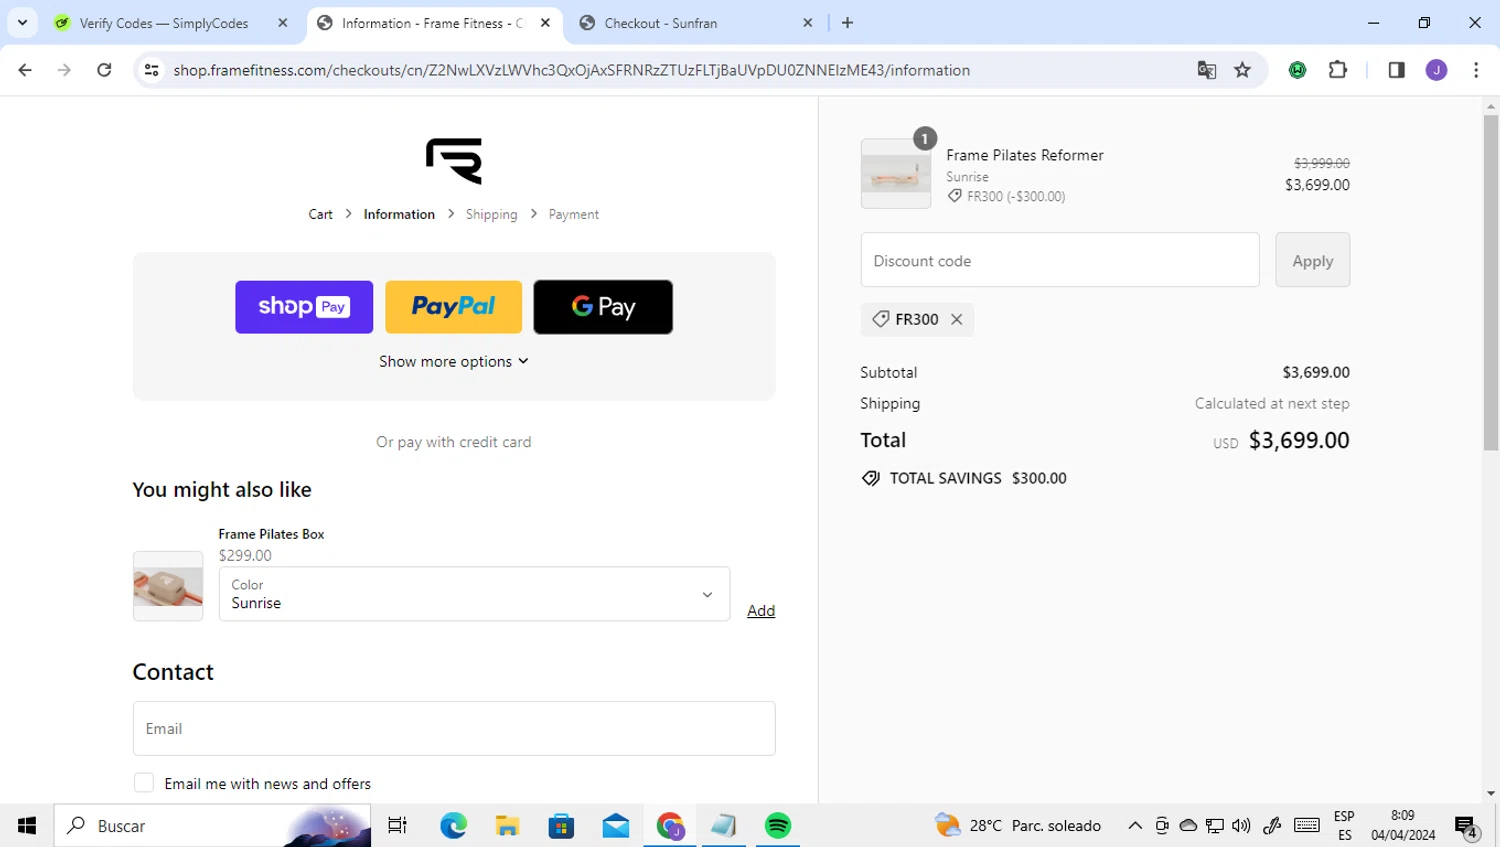Switch to Verify Codes SimplyCodes tab

(x=171, y=23)
